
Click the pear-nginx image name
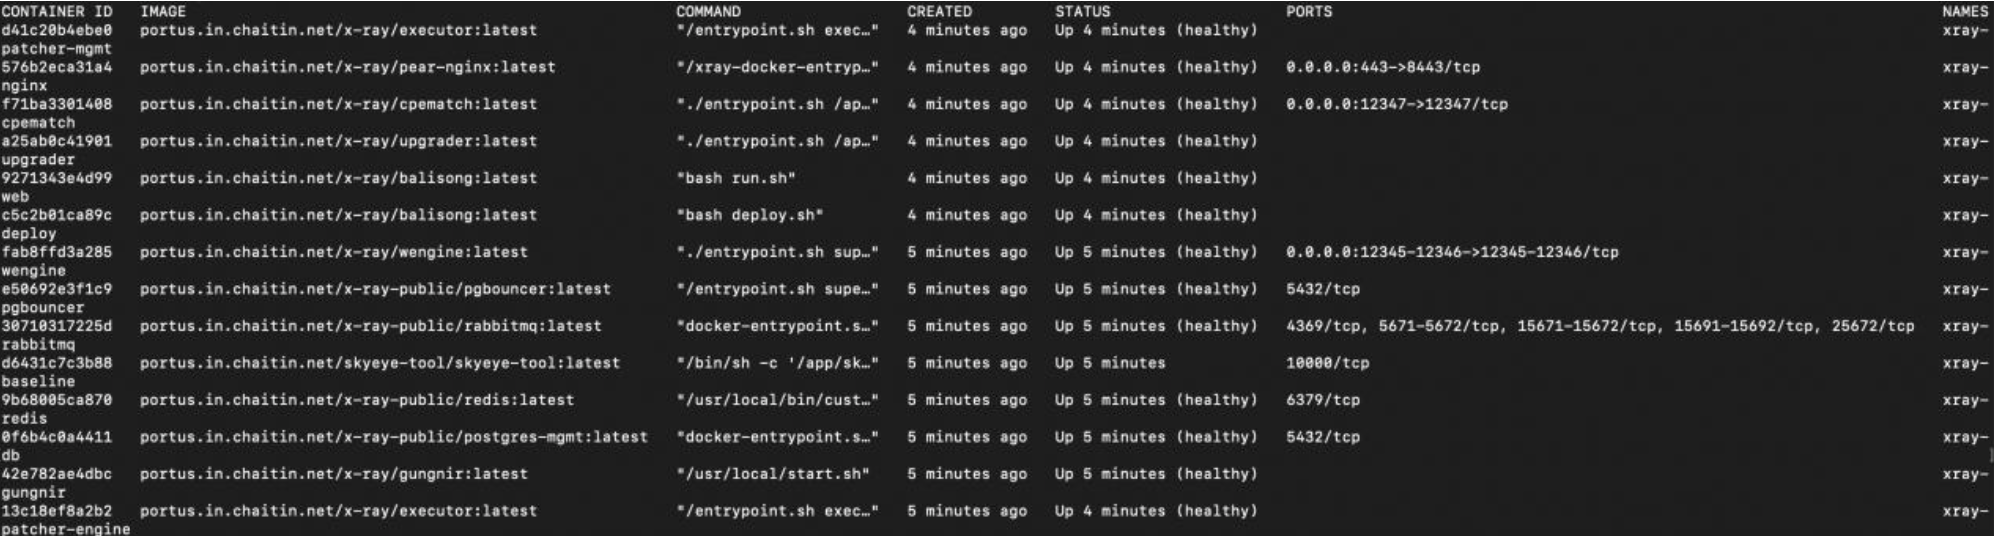[x=347, y=67]
